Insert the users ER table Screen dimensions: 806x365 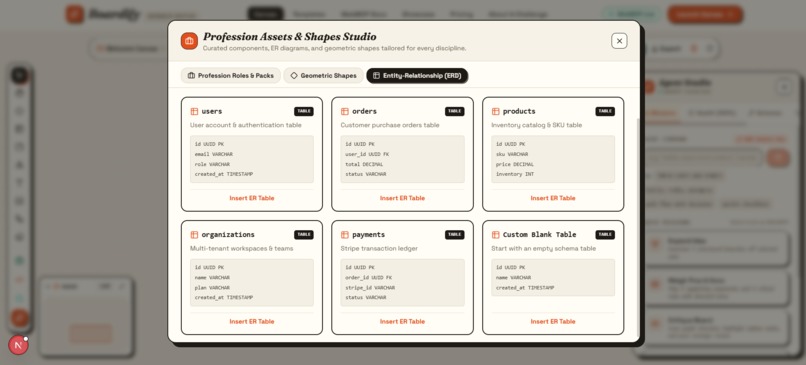(252, 198)
